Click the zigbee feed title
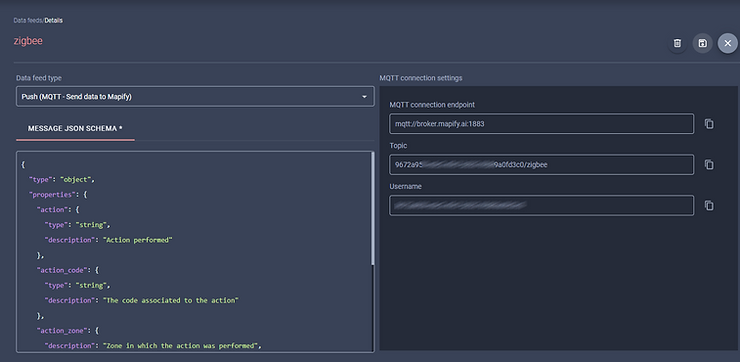740x362 pixels. 28,41
